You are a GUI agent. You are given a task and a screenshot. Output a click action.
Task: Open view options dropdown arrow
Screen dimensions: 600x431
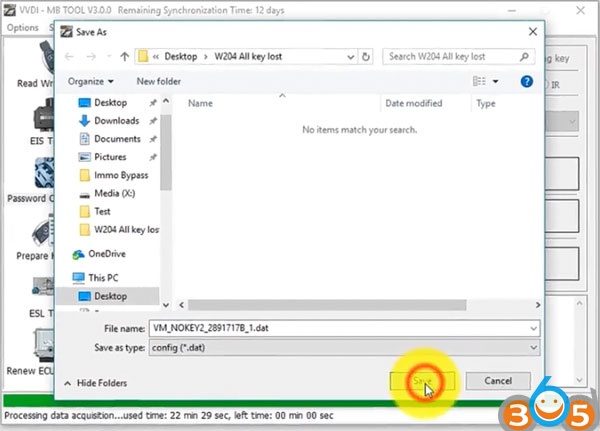tap(495, 81)
